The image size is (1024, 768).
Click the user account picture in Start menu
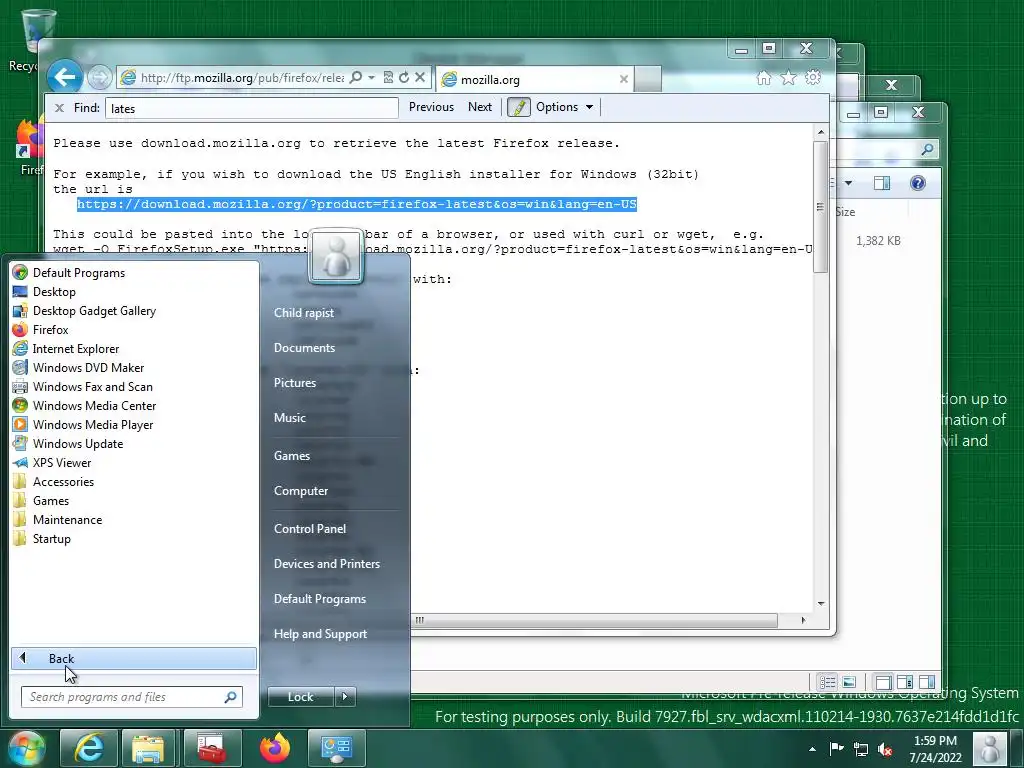(x=336, y=256)
